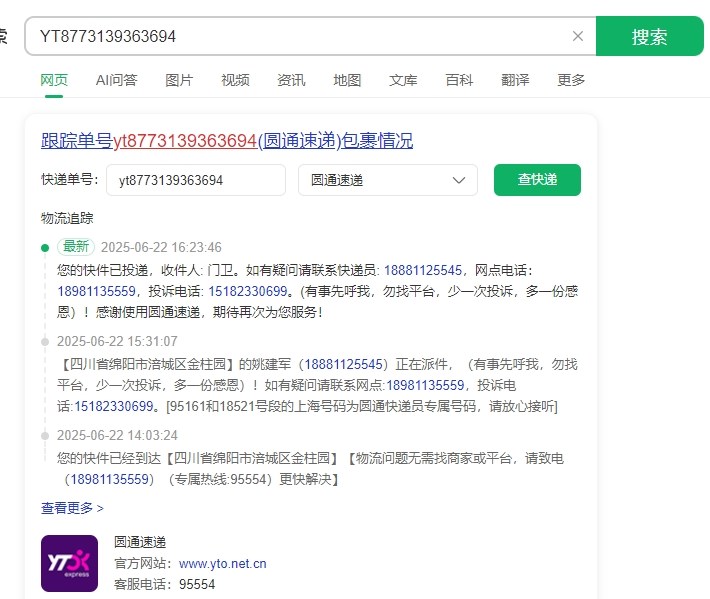Open the 文库 tab
The width and height of the screenshot is (710, 599).
[403, 80]
